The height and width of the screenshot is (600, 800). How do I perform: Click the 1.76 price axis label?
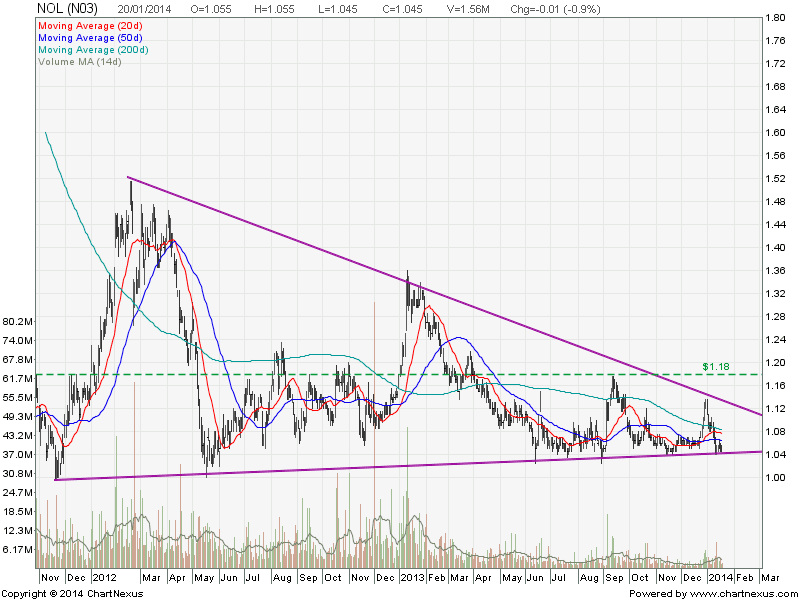[776, 41]
